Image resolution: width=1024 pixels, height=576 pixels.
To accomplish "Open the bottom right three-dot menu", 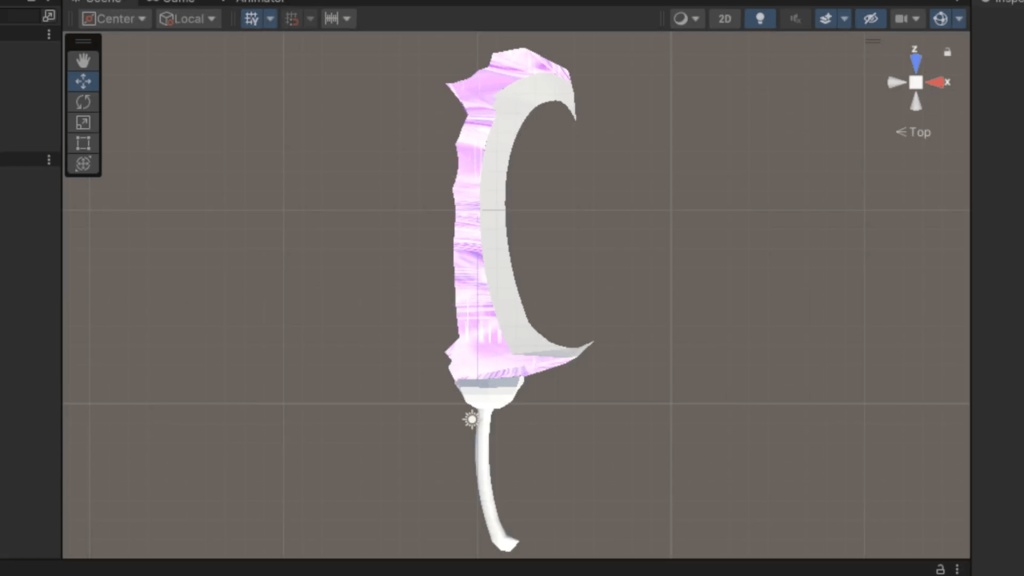I will pos(957,569).
